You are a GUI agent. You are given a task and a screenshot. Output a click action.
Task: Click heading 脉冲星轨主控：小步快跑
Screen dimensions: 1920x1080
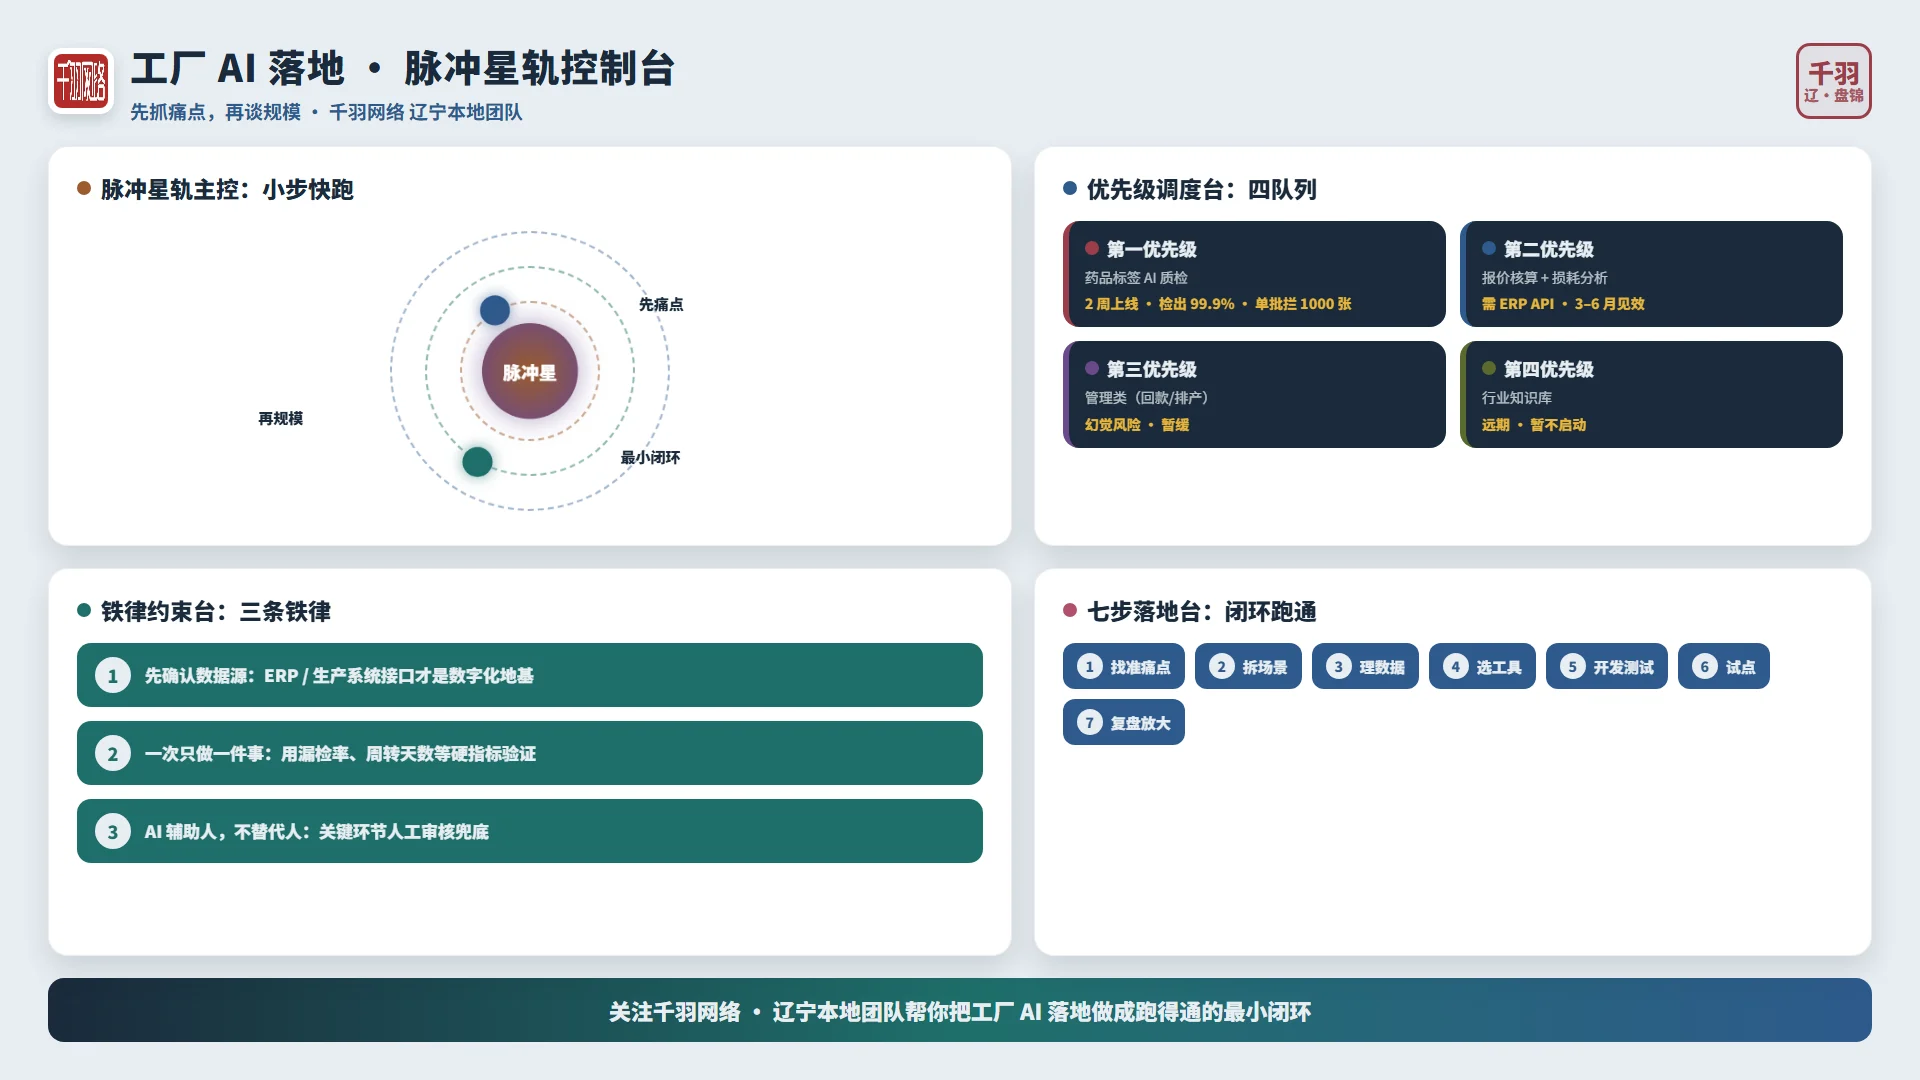click(x=227, y=189)
